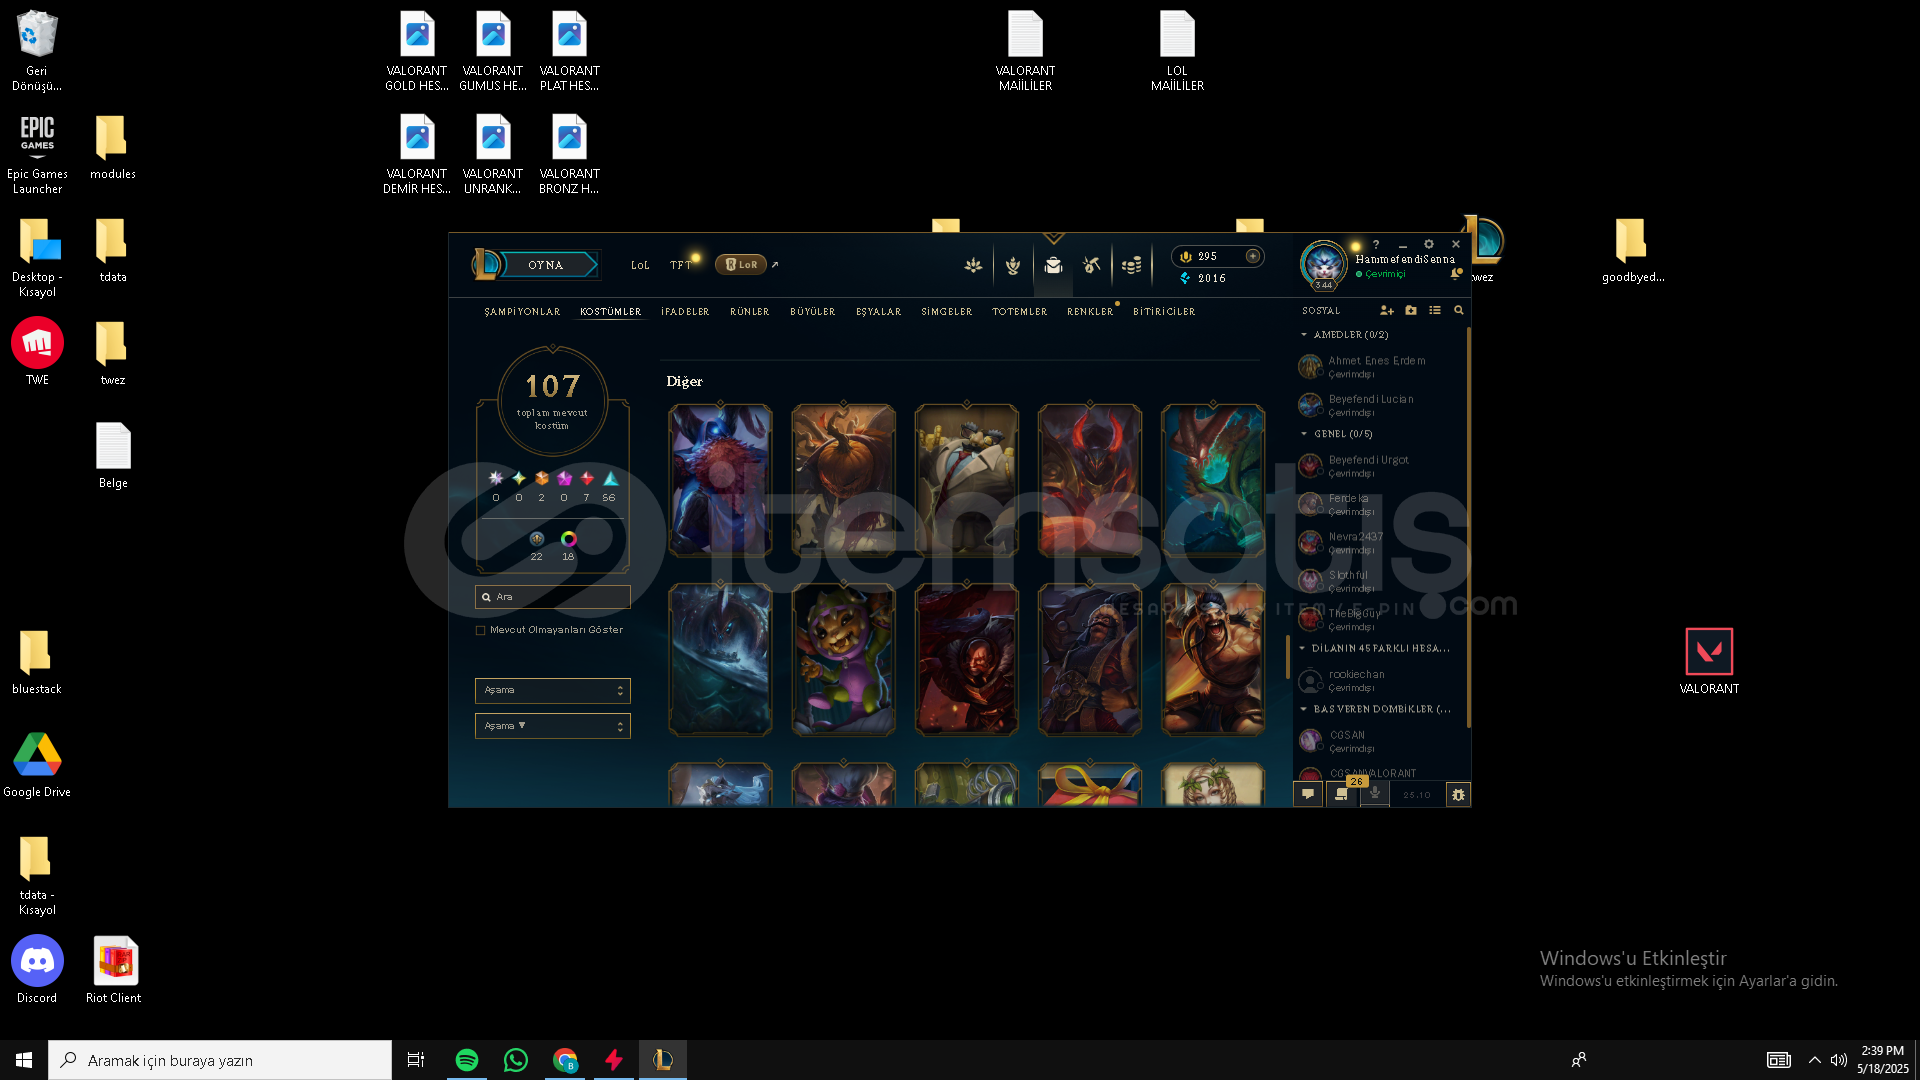Switch to the BİTİRİCİLER tab

click(x=1164, y=312)
